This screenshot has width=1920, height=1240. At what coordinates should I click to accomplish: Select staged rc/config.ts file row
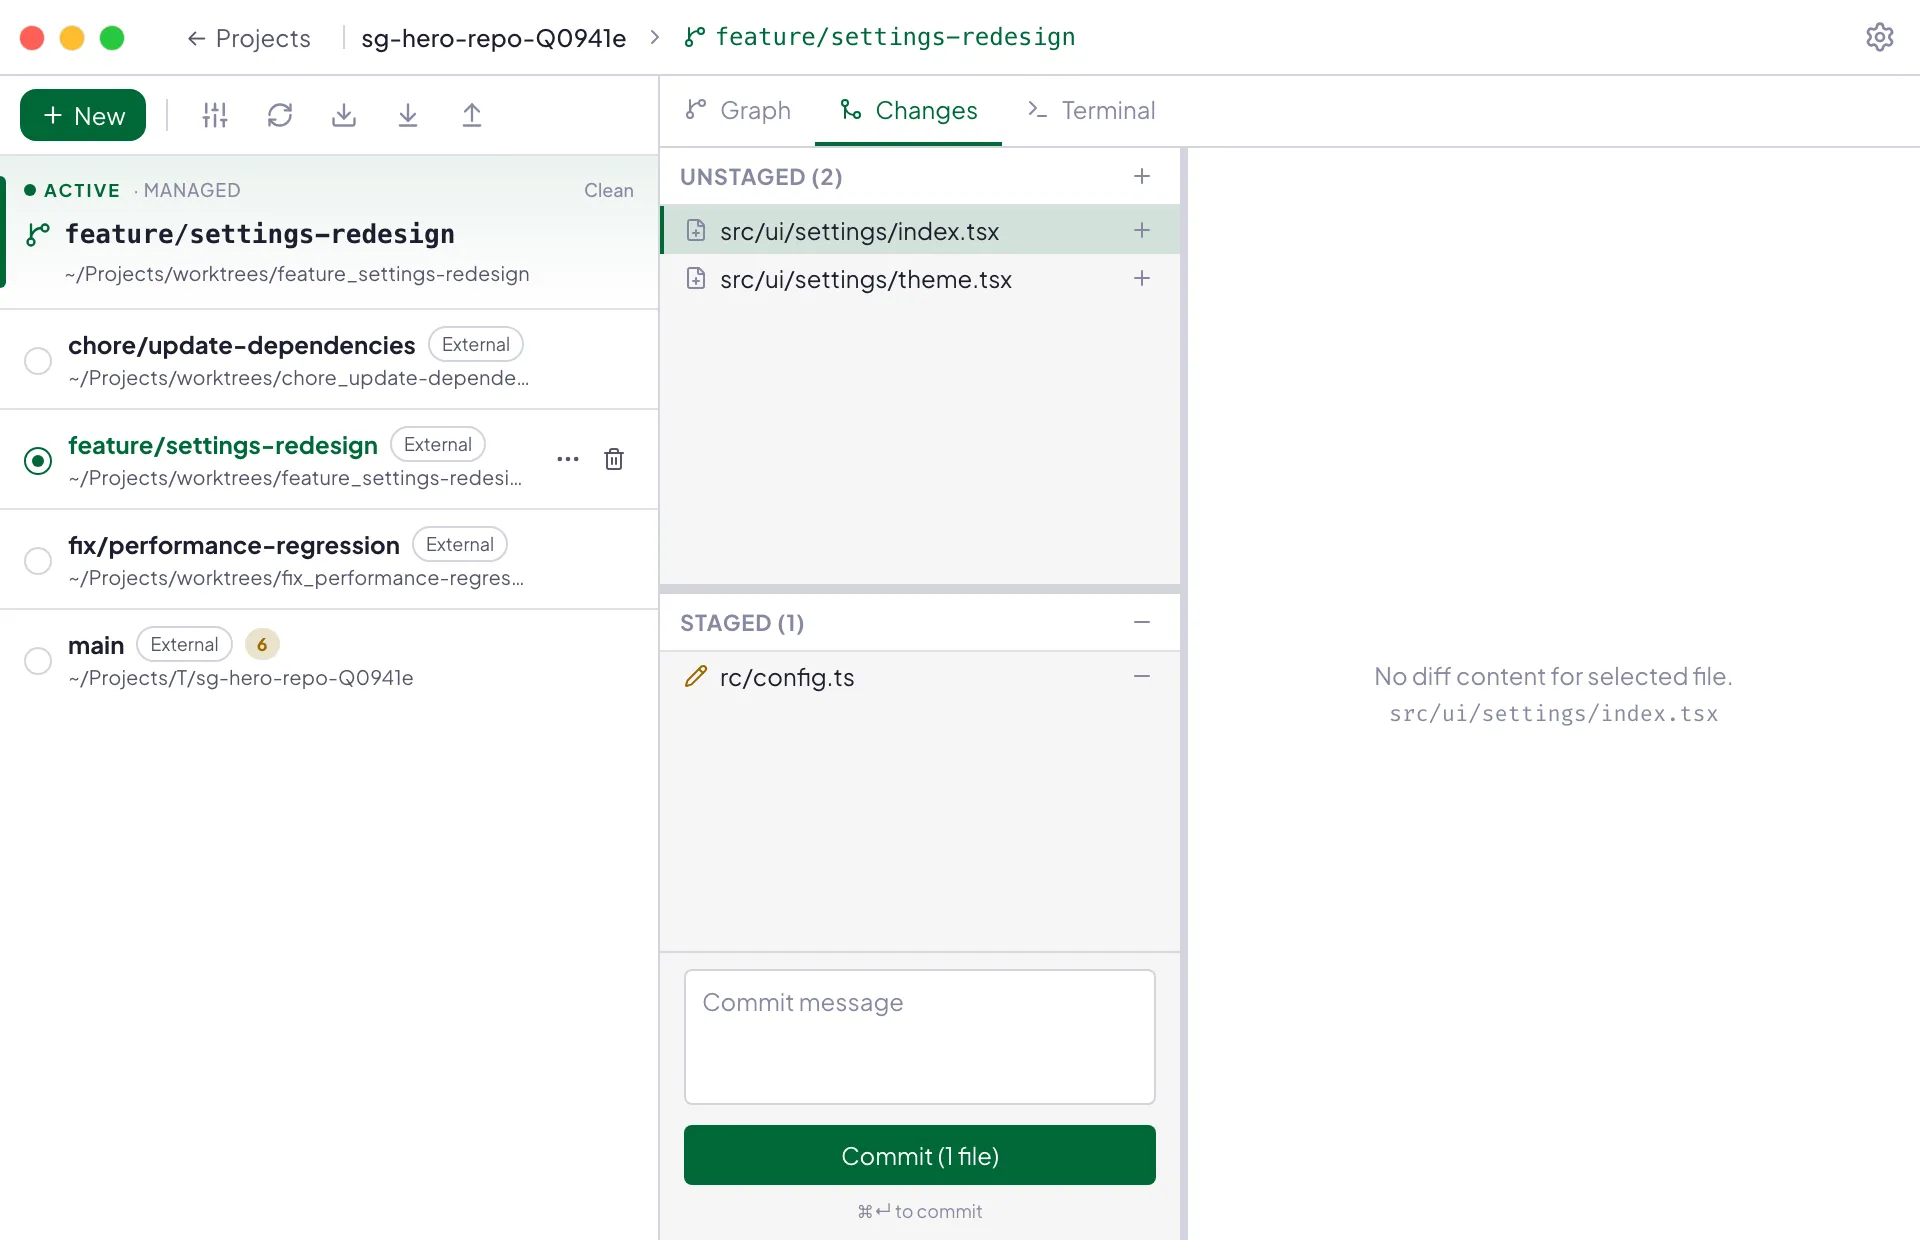point(920,677)
